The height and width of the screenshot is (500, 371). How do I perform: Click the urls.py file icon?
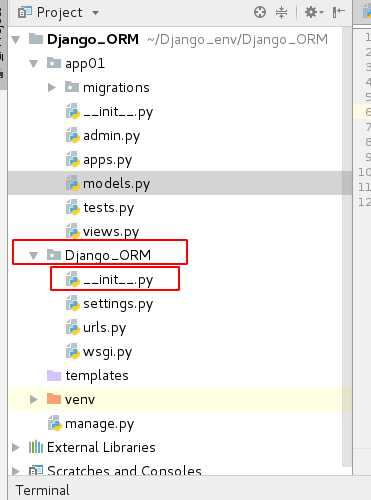pos(72,327)
